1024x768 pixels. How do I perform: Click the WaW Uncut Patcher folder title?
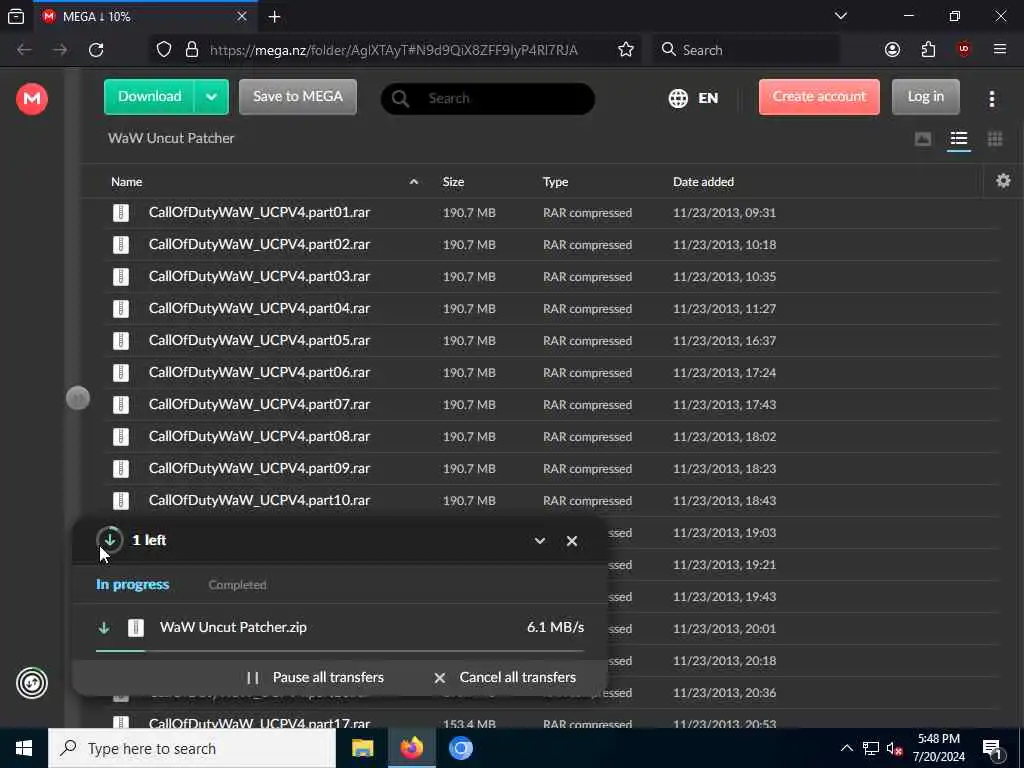click(171, 138)
